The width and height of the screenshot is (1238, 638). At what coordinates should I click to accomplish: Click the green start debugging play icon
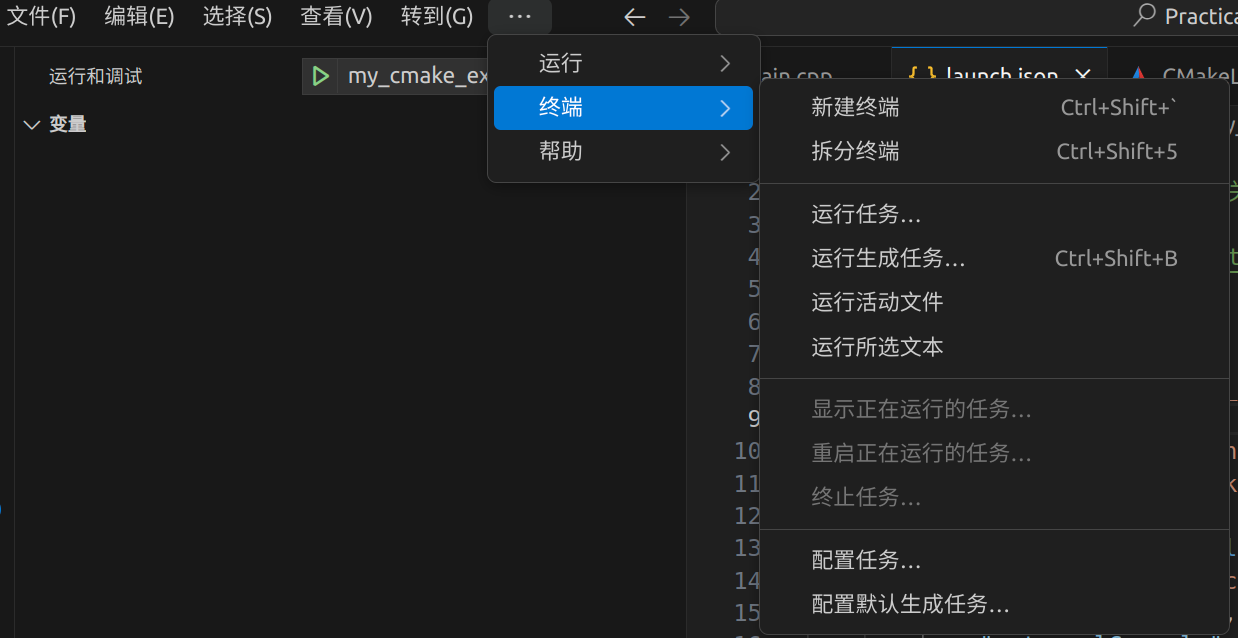point(320,76)
